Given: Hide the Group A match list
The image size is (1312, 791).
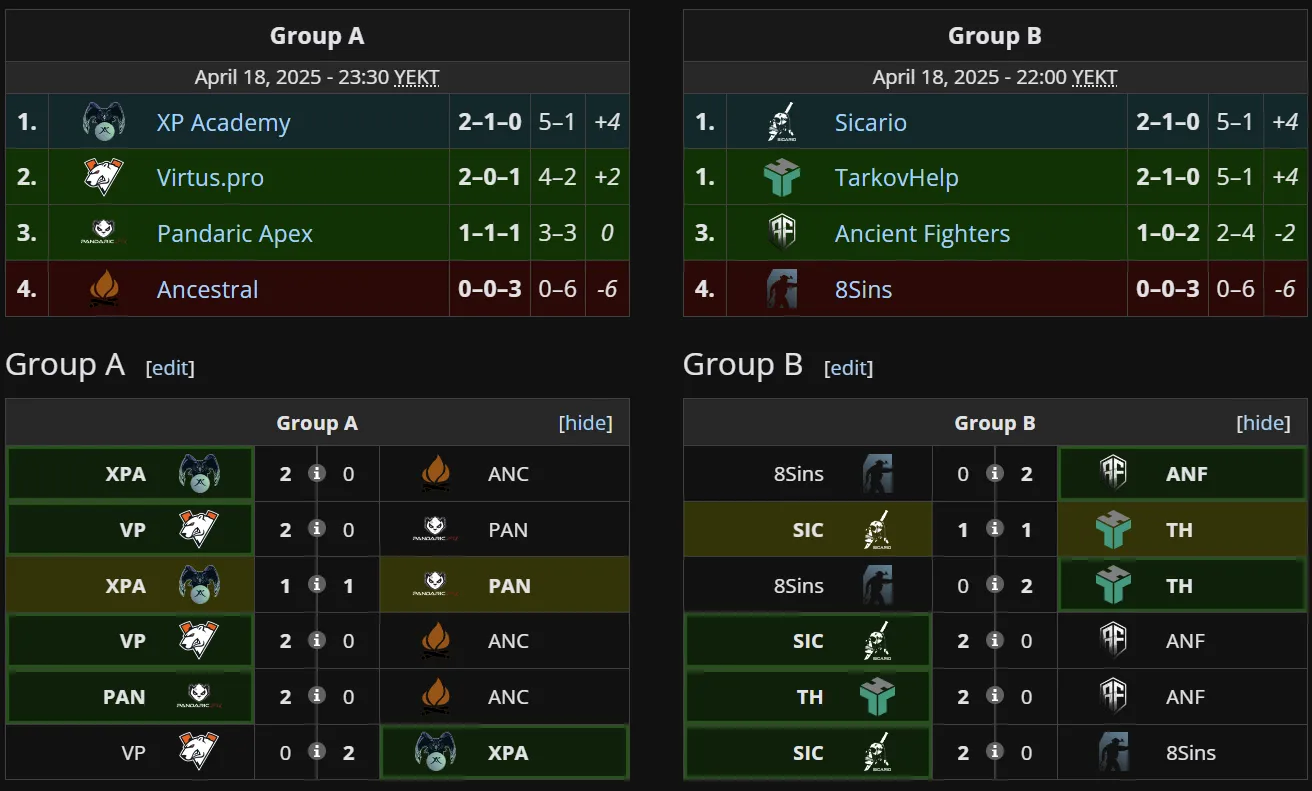Looking at the screenshot, I should (585, 423).
